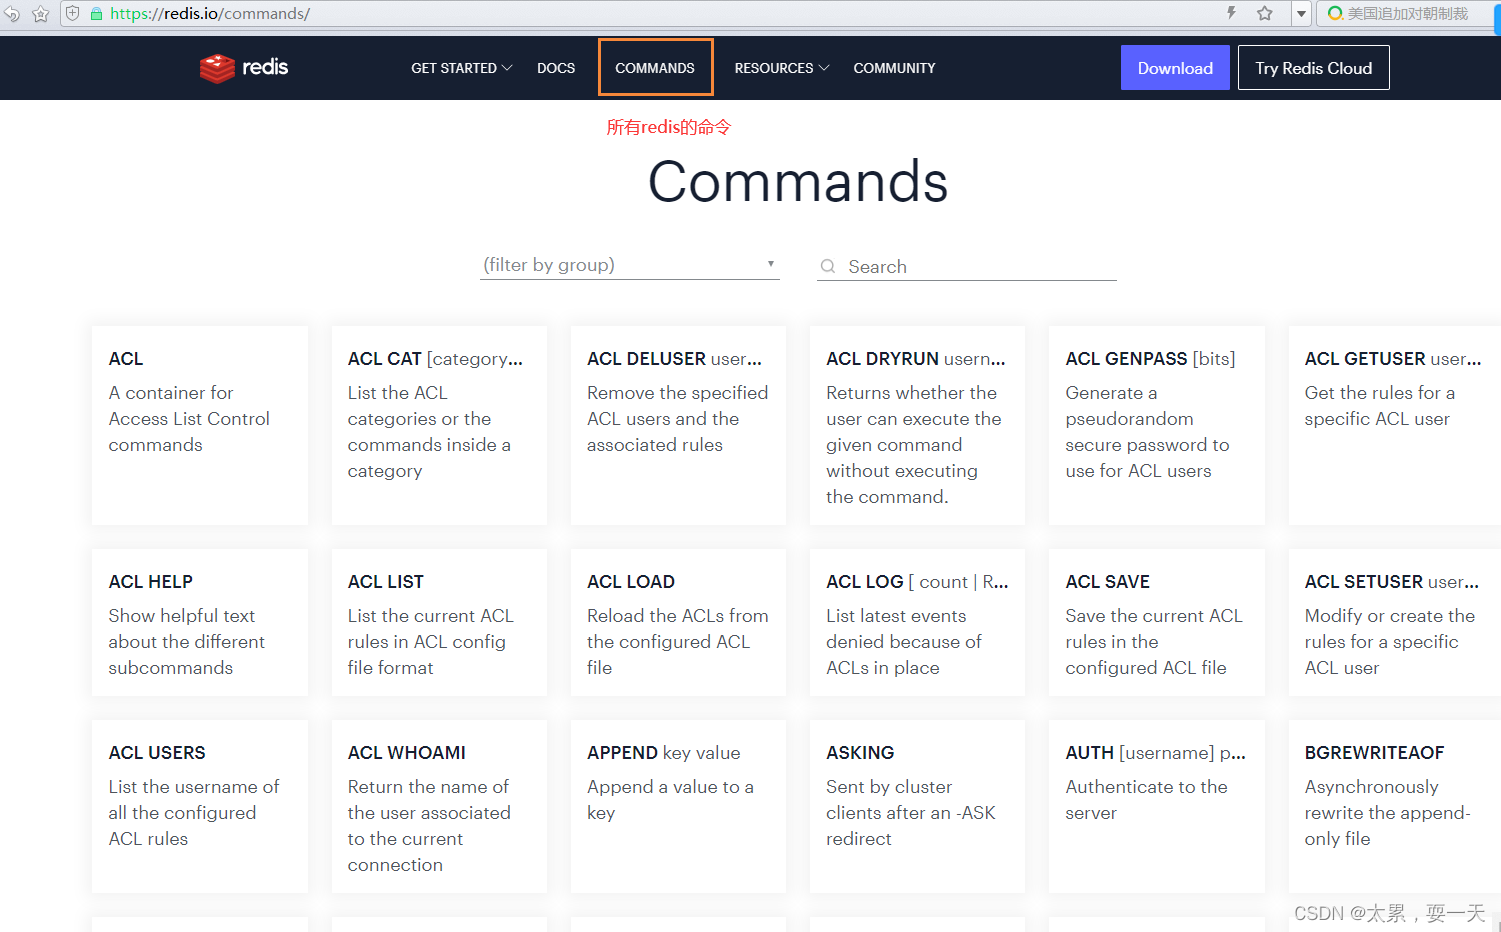This screenshot has height=932, width=1501.
Task: Open the ACL LIST command card
Action: pos(439,622)
